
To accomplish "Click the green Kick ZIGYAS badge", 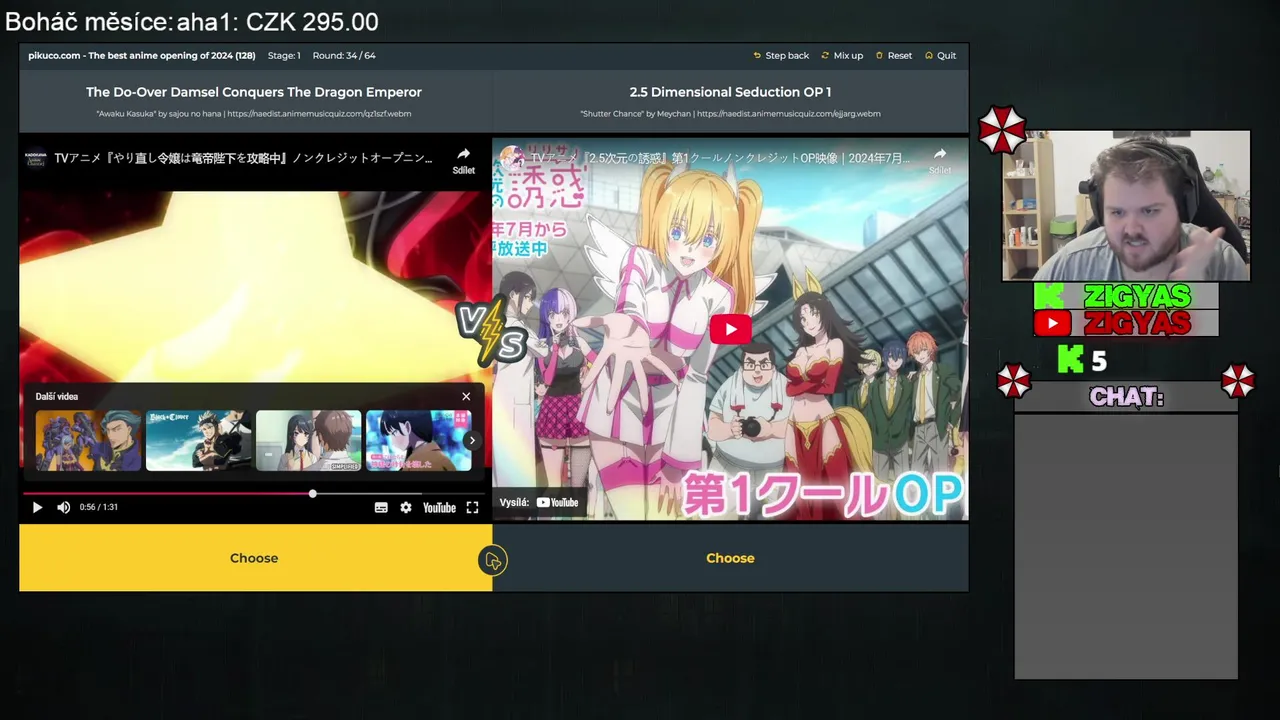I will (x=1126, y=296).
